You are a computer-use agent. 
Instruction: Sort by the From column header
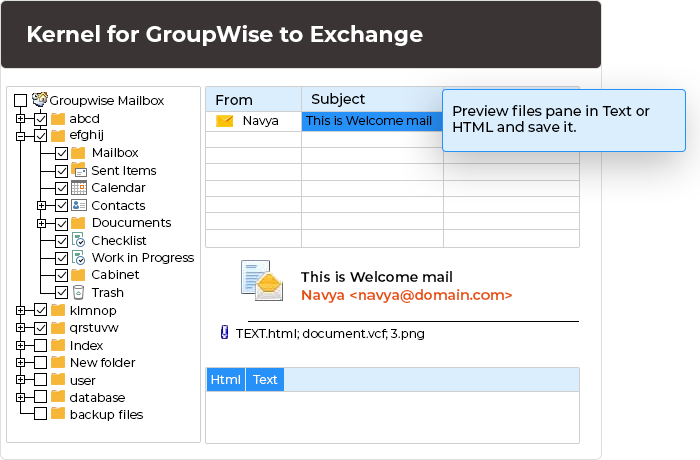[x=254, y=100]
